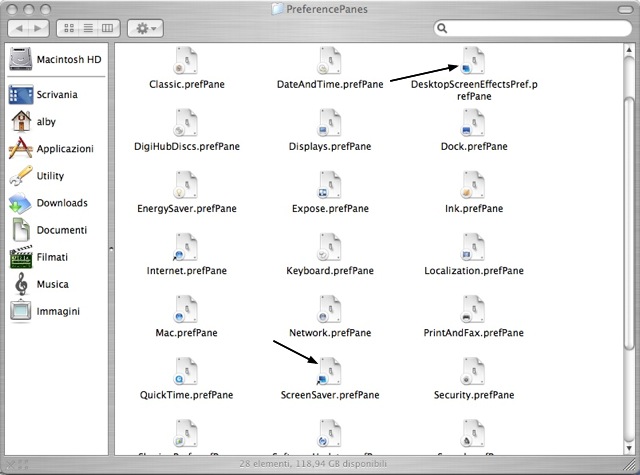Screen dimensions: 640x475
Task: Click the Security.prefPane file name
Action: tap(474, 395)
